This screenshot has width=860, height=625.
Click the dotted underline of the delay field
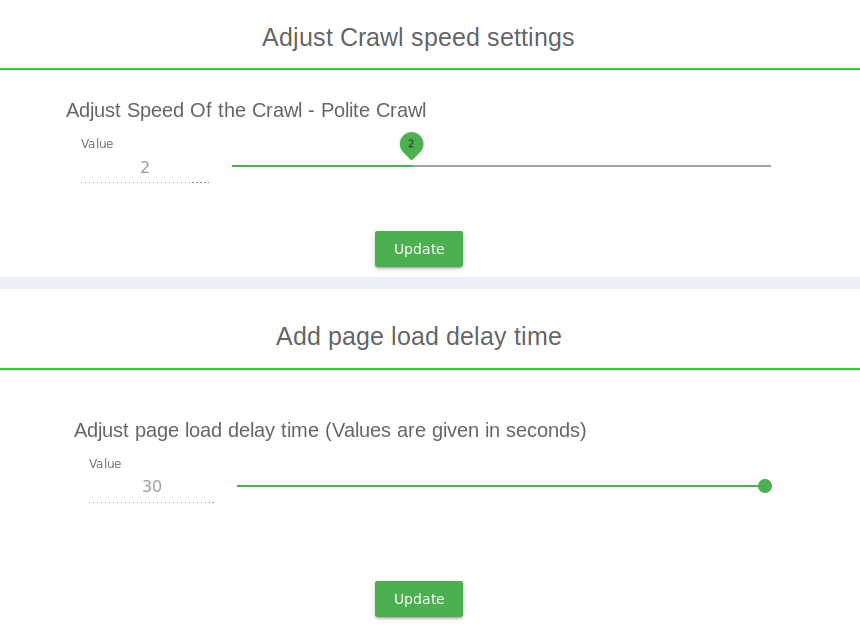coord(151,502)
